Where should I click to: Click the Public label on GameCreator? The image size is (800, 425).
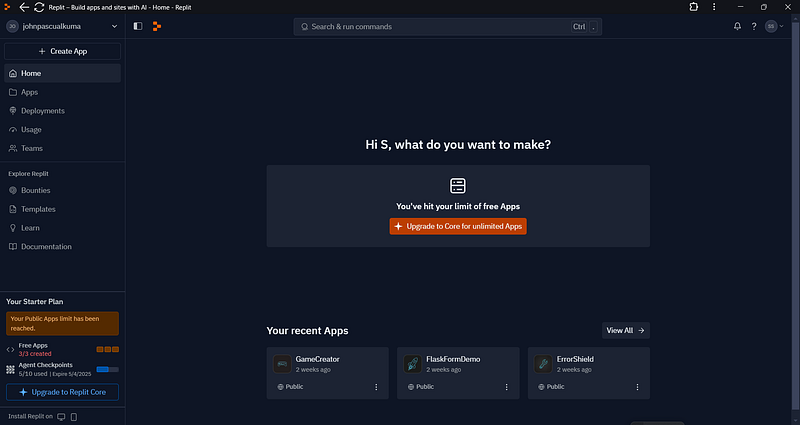290,387
